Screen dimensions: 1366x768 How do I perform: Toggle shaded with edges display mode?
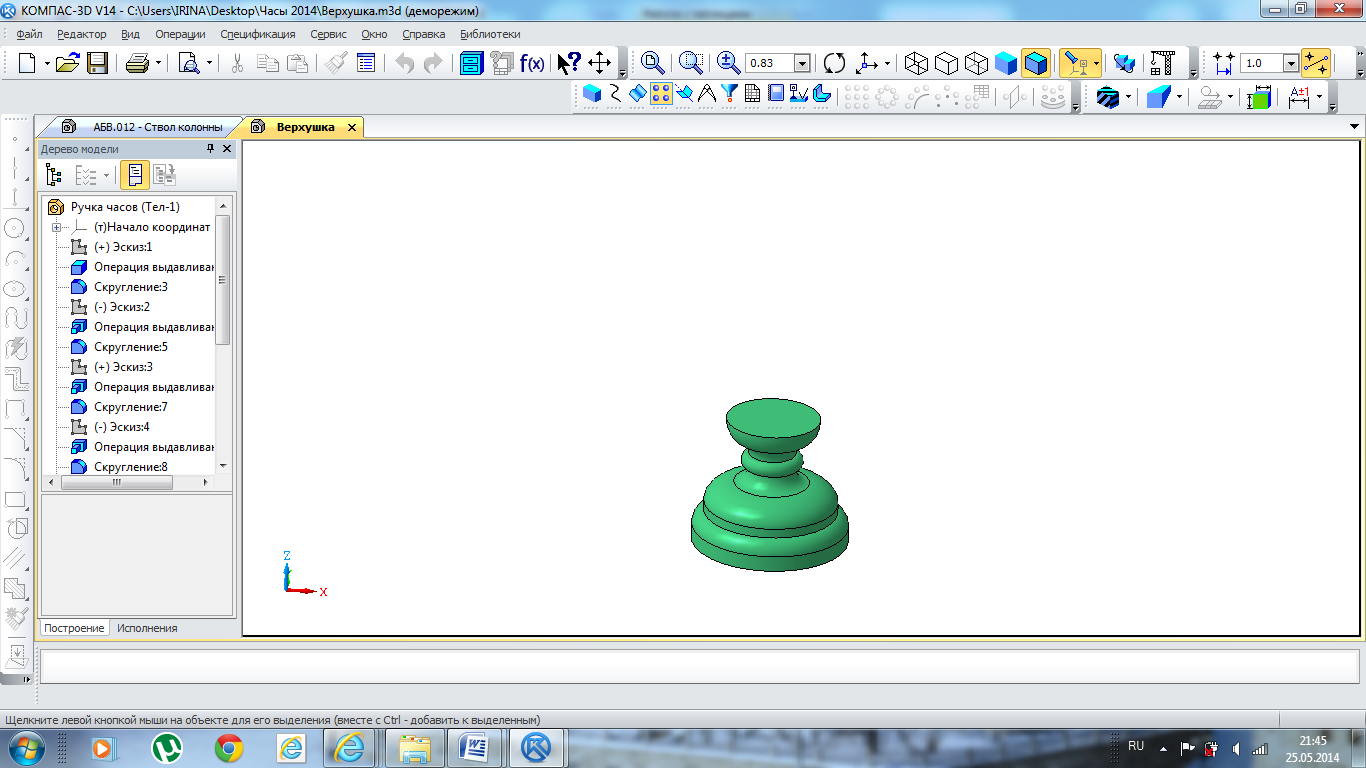tap(1036, 63)
